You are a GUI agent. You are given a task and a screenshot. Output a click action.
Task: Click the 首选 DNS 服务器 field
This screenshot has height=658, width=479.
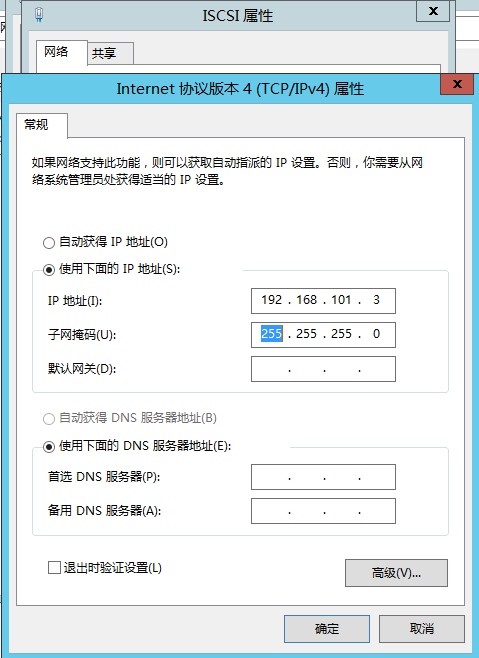[x=323, y=477]
